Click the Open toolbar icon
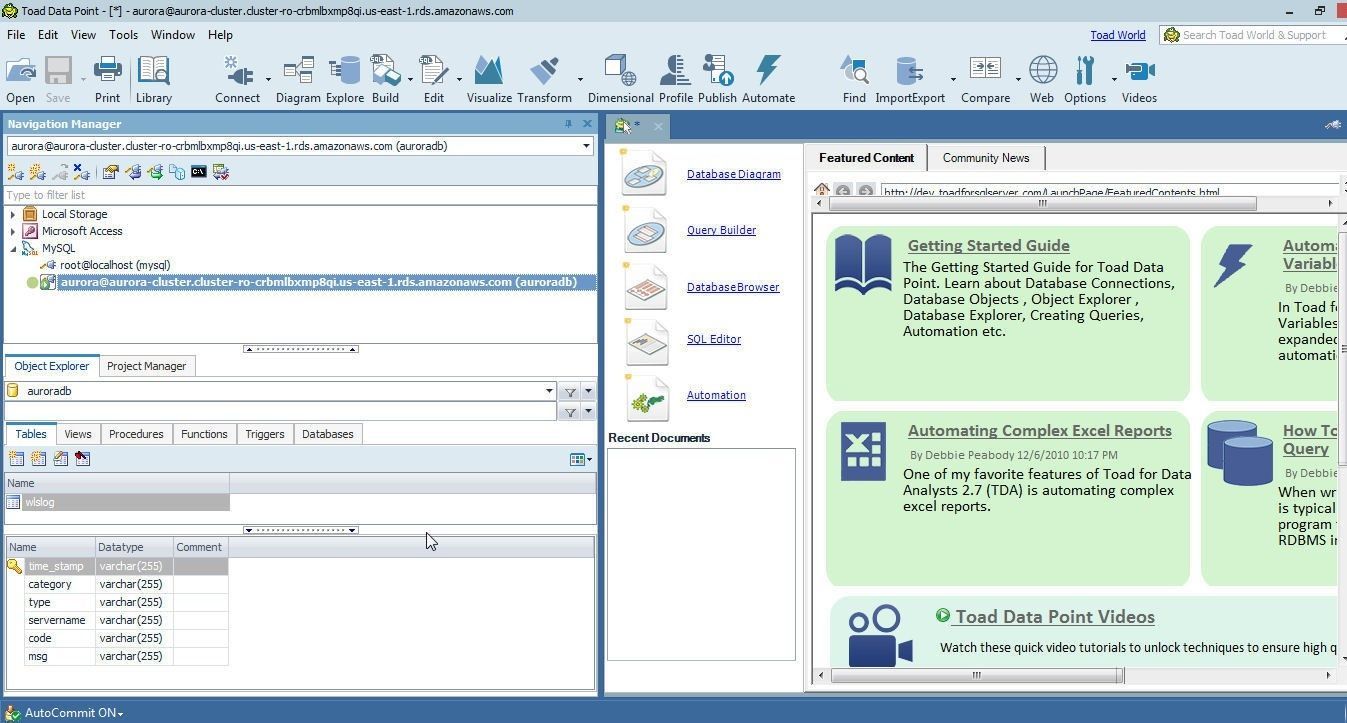This screenshot has height=723, width=1347. (20, 80)
